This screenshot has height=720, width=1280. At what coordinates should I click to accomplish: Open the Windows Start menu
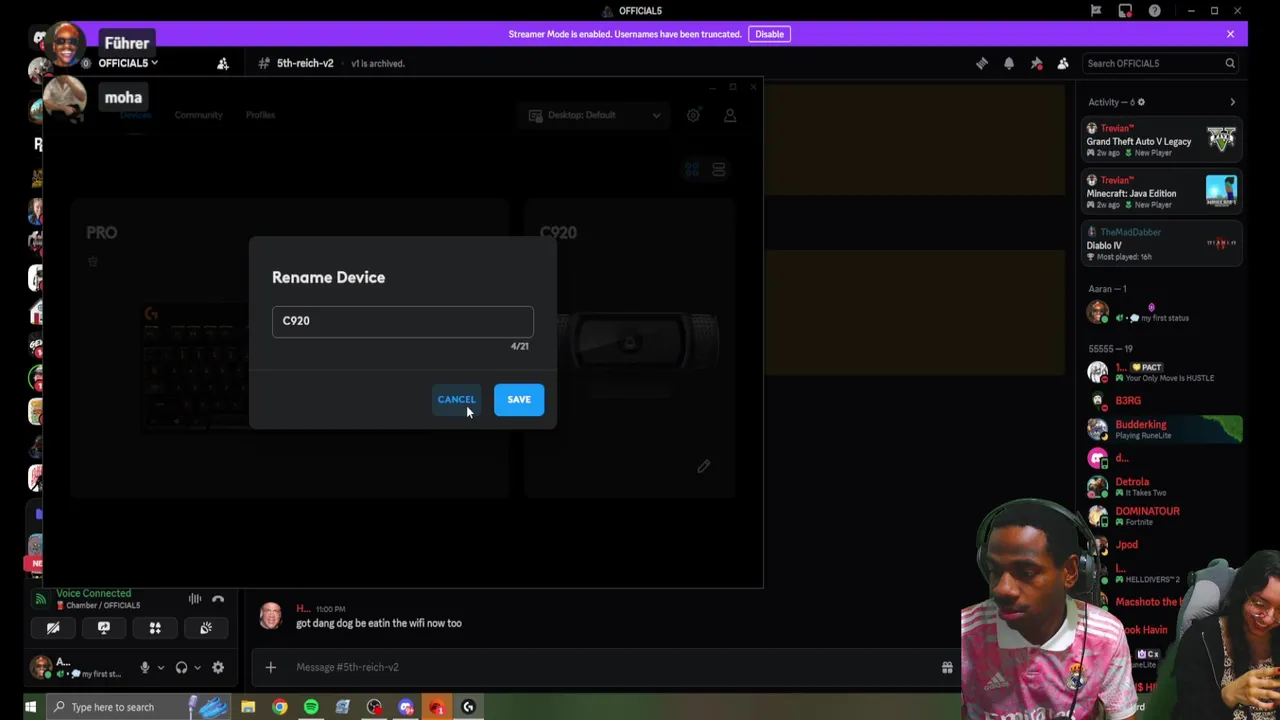tap(30, 707)
